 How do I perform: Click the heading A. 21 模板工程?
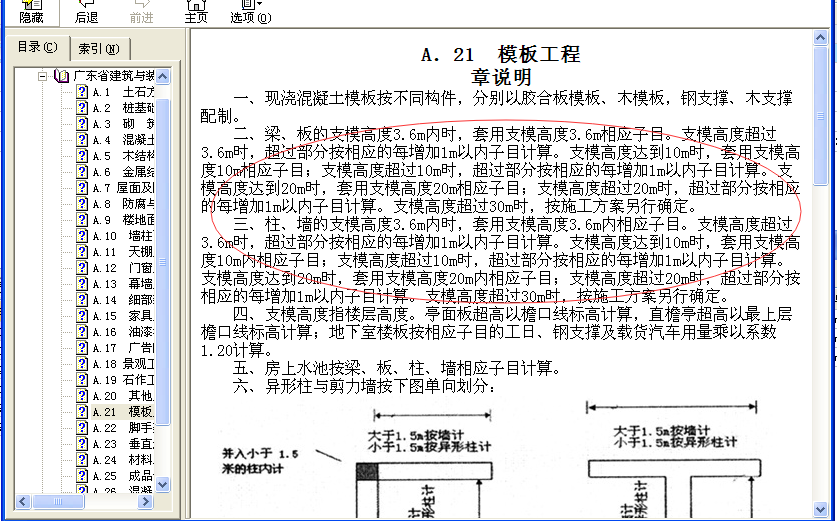(500, 54)
